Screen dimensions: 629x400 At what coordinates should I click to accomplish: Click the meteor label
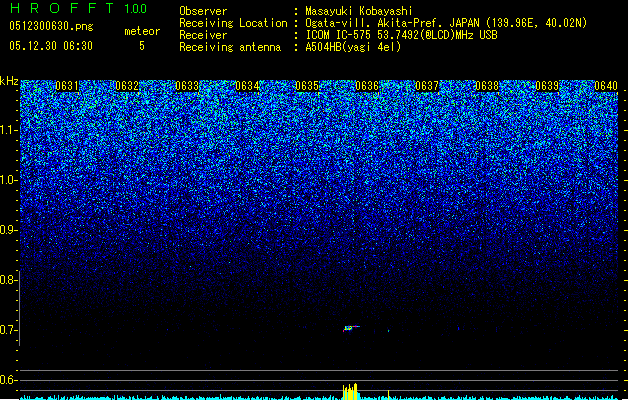pyautogui.click(x=142, y=31)
